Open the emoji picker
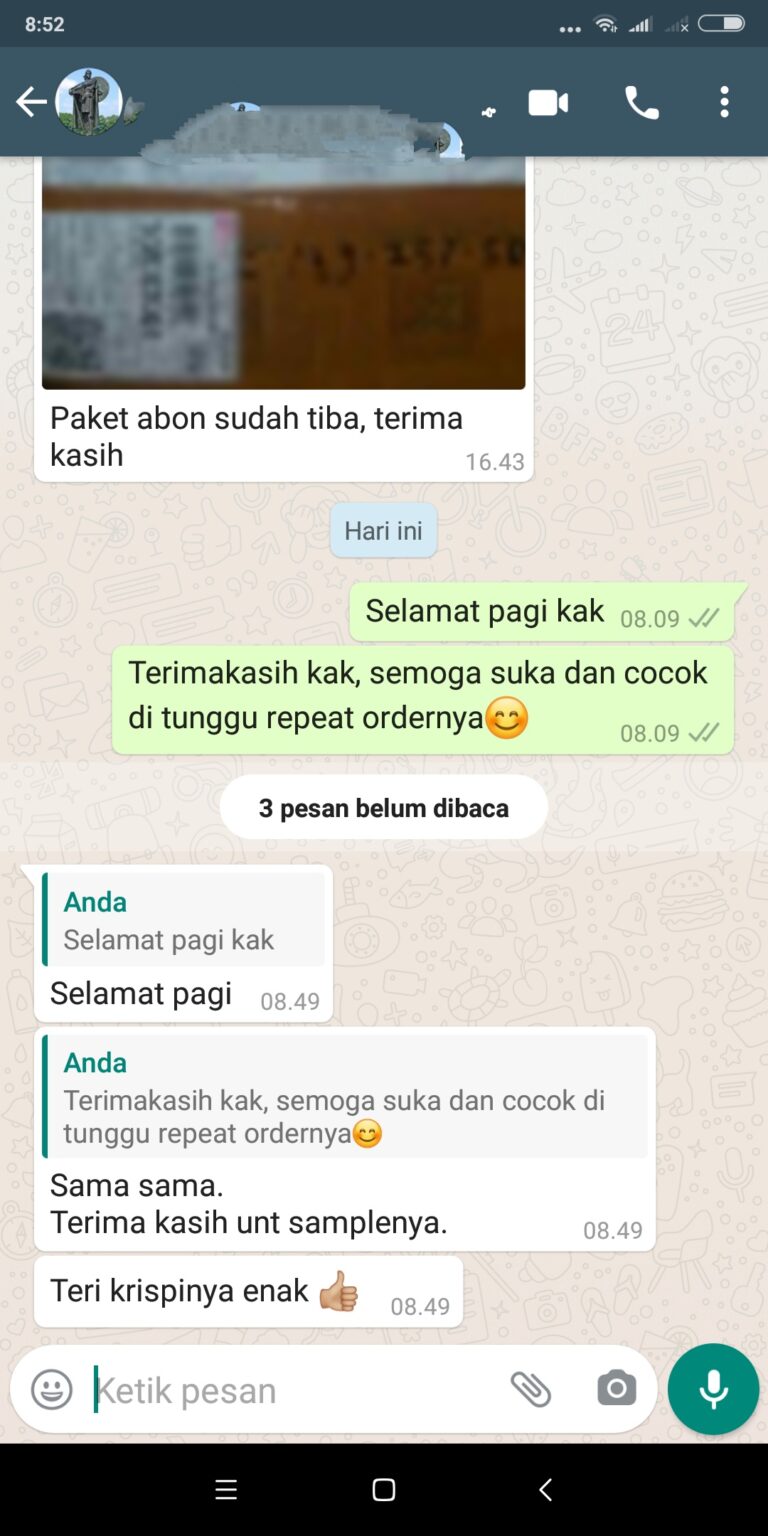Image resolution: width=768 pixels, height=1536 pixels. coord(52,1389)
